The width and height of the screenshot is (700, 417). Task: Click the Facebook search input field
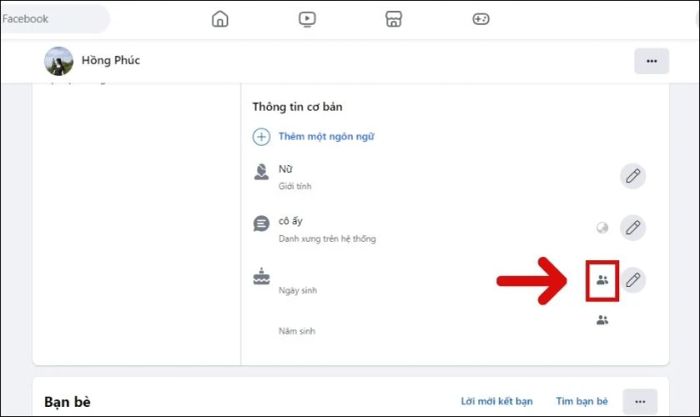pyautogui.click(x=55, y=19)
